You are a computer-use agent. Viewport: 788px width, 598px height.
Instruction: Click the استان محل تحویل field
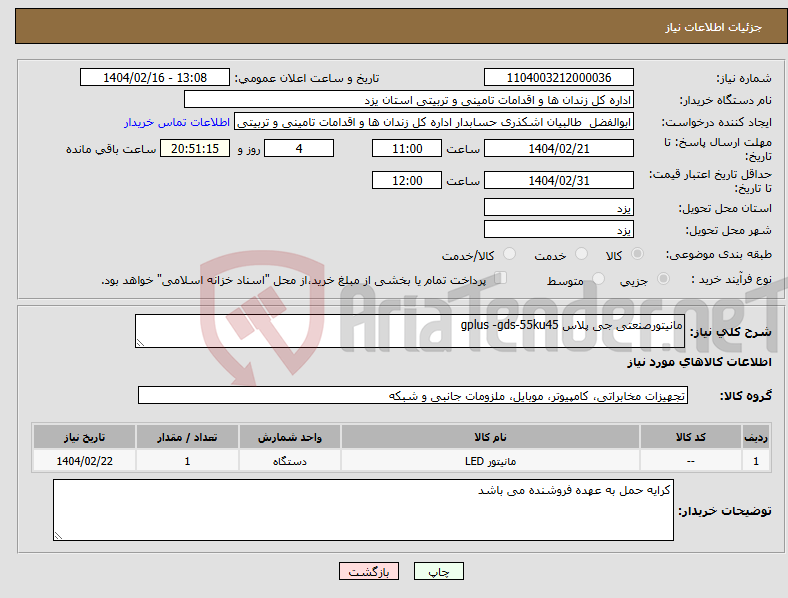coord(558,207)
